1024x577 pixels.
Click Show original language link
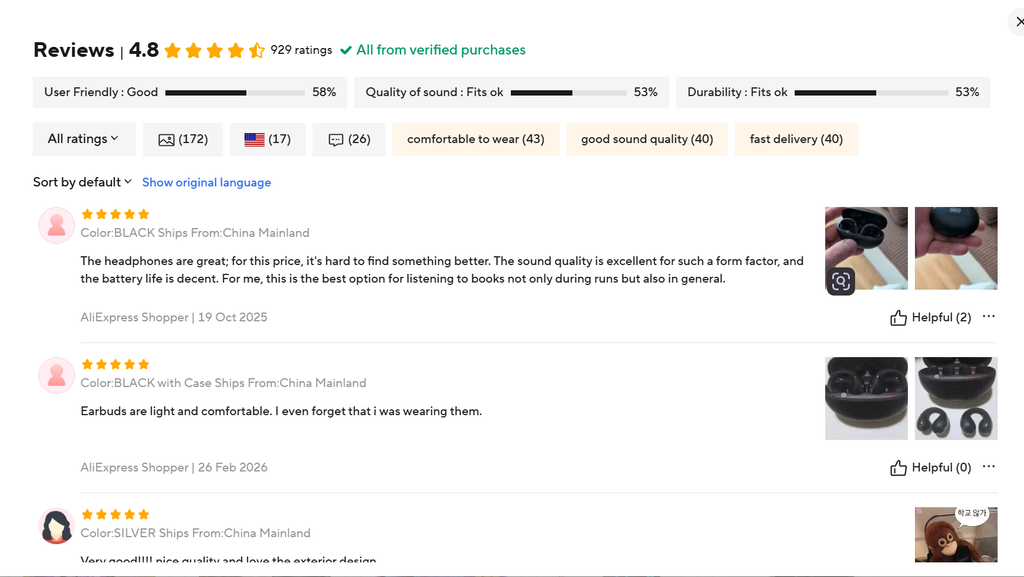click(x=206, y=182)
